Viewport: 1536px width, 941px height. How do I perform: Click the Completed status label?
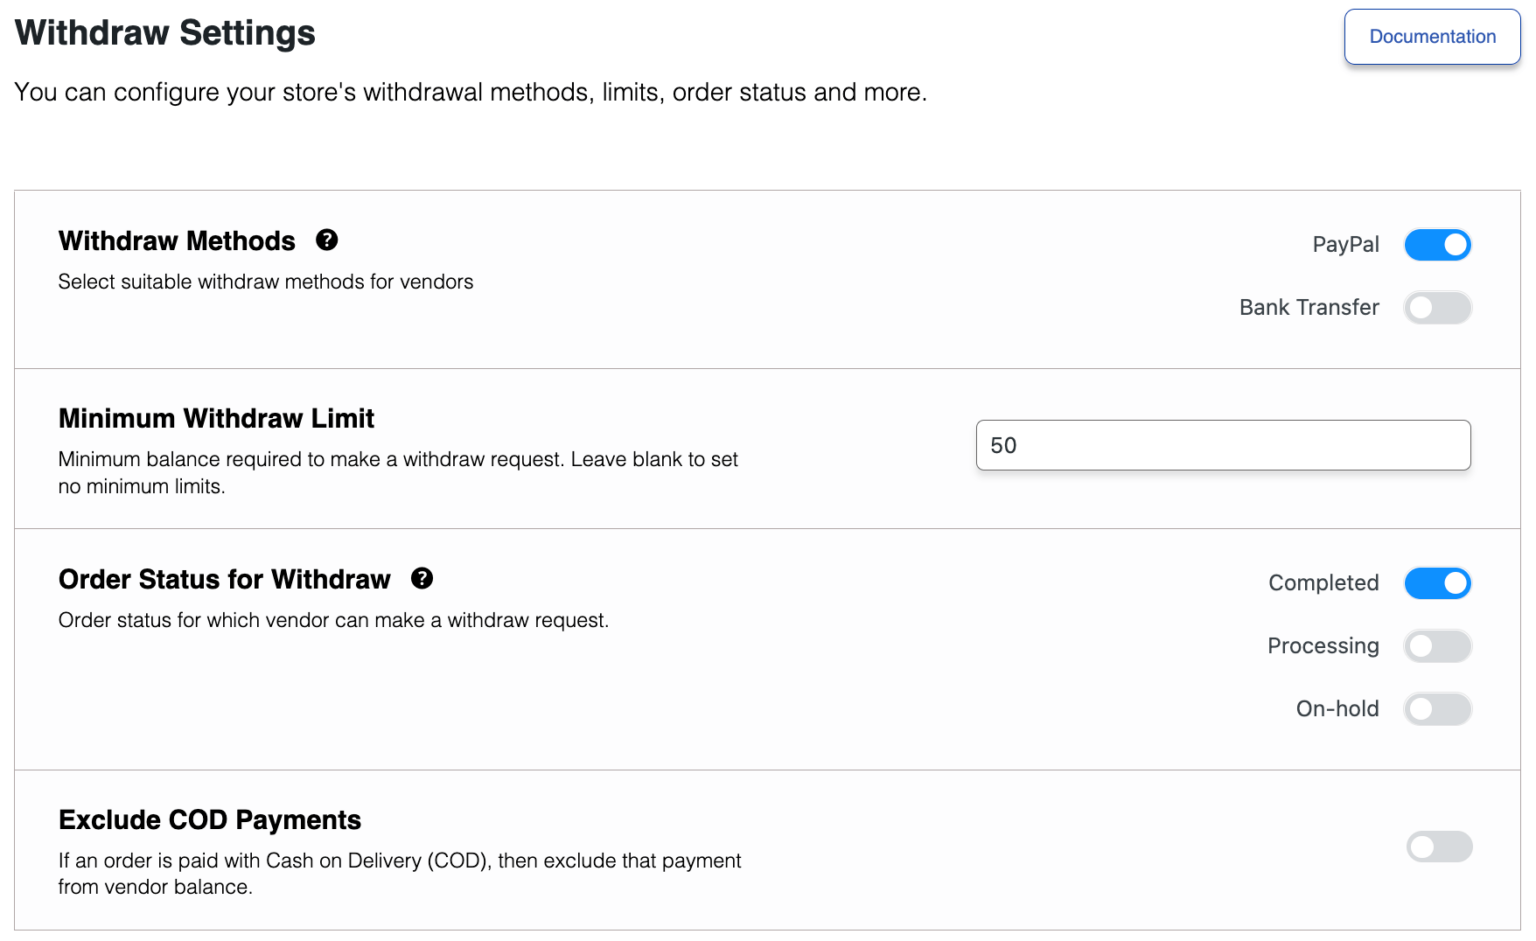coord(1323,583)
